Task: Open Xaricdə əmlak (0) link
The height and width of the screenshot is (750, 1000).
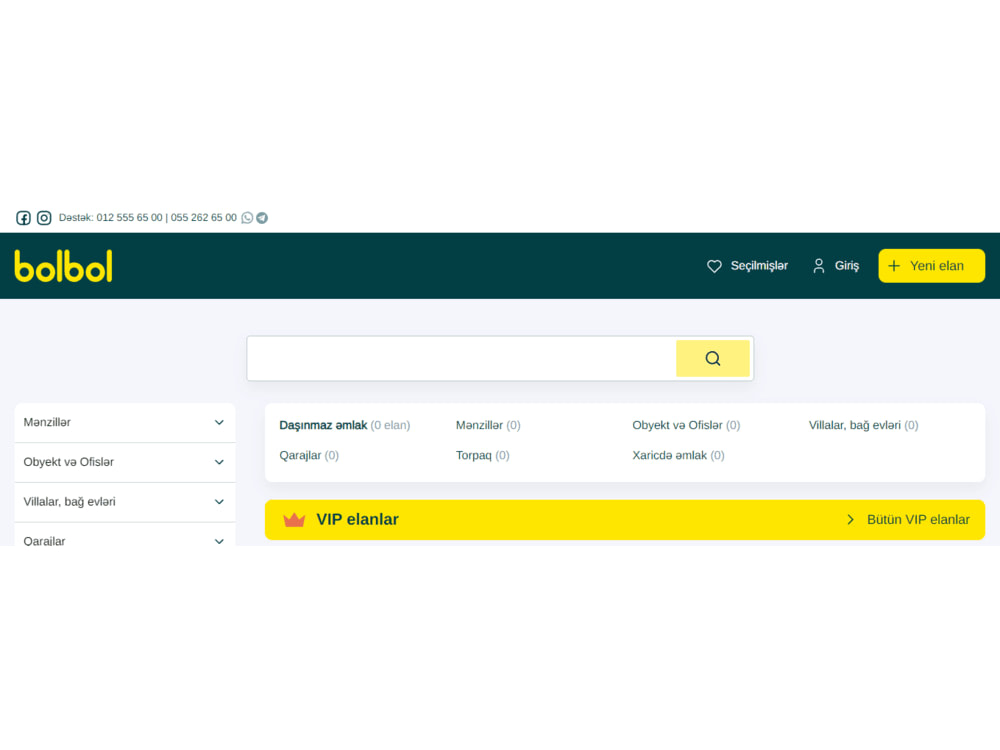Action: (678, 455)
